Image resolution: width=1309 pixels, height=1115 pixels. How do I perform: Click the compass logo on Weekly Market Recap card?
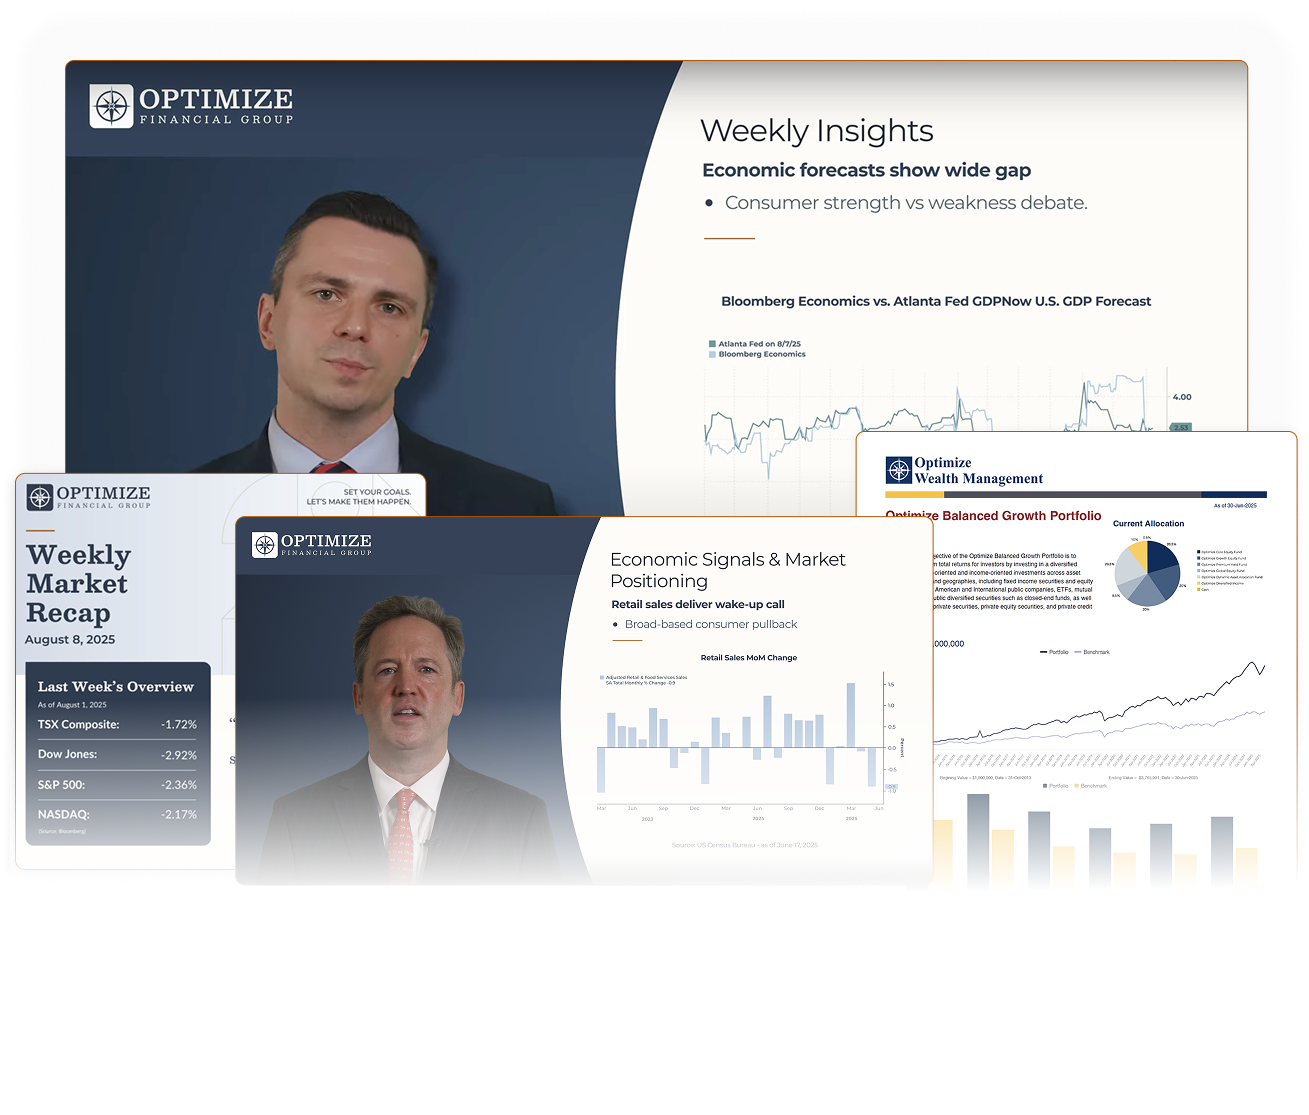point(40,497)
